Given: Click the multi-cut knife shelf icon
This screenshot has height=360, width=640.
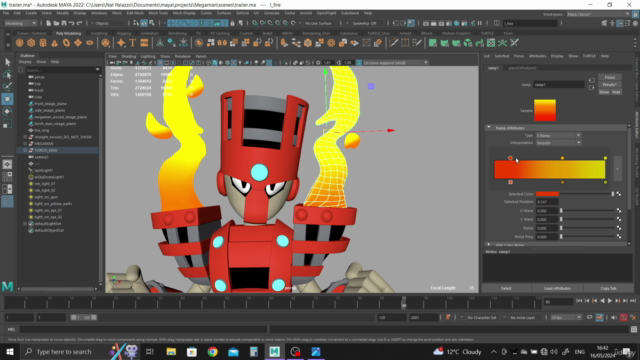Looking at the screenshot, I should click(x=393, y=43).
